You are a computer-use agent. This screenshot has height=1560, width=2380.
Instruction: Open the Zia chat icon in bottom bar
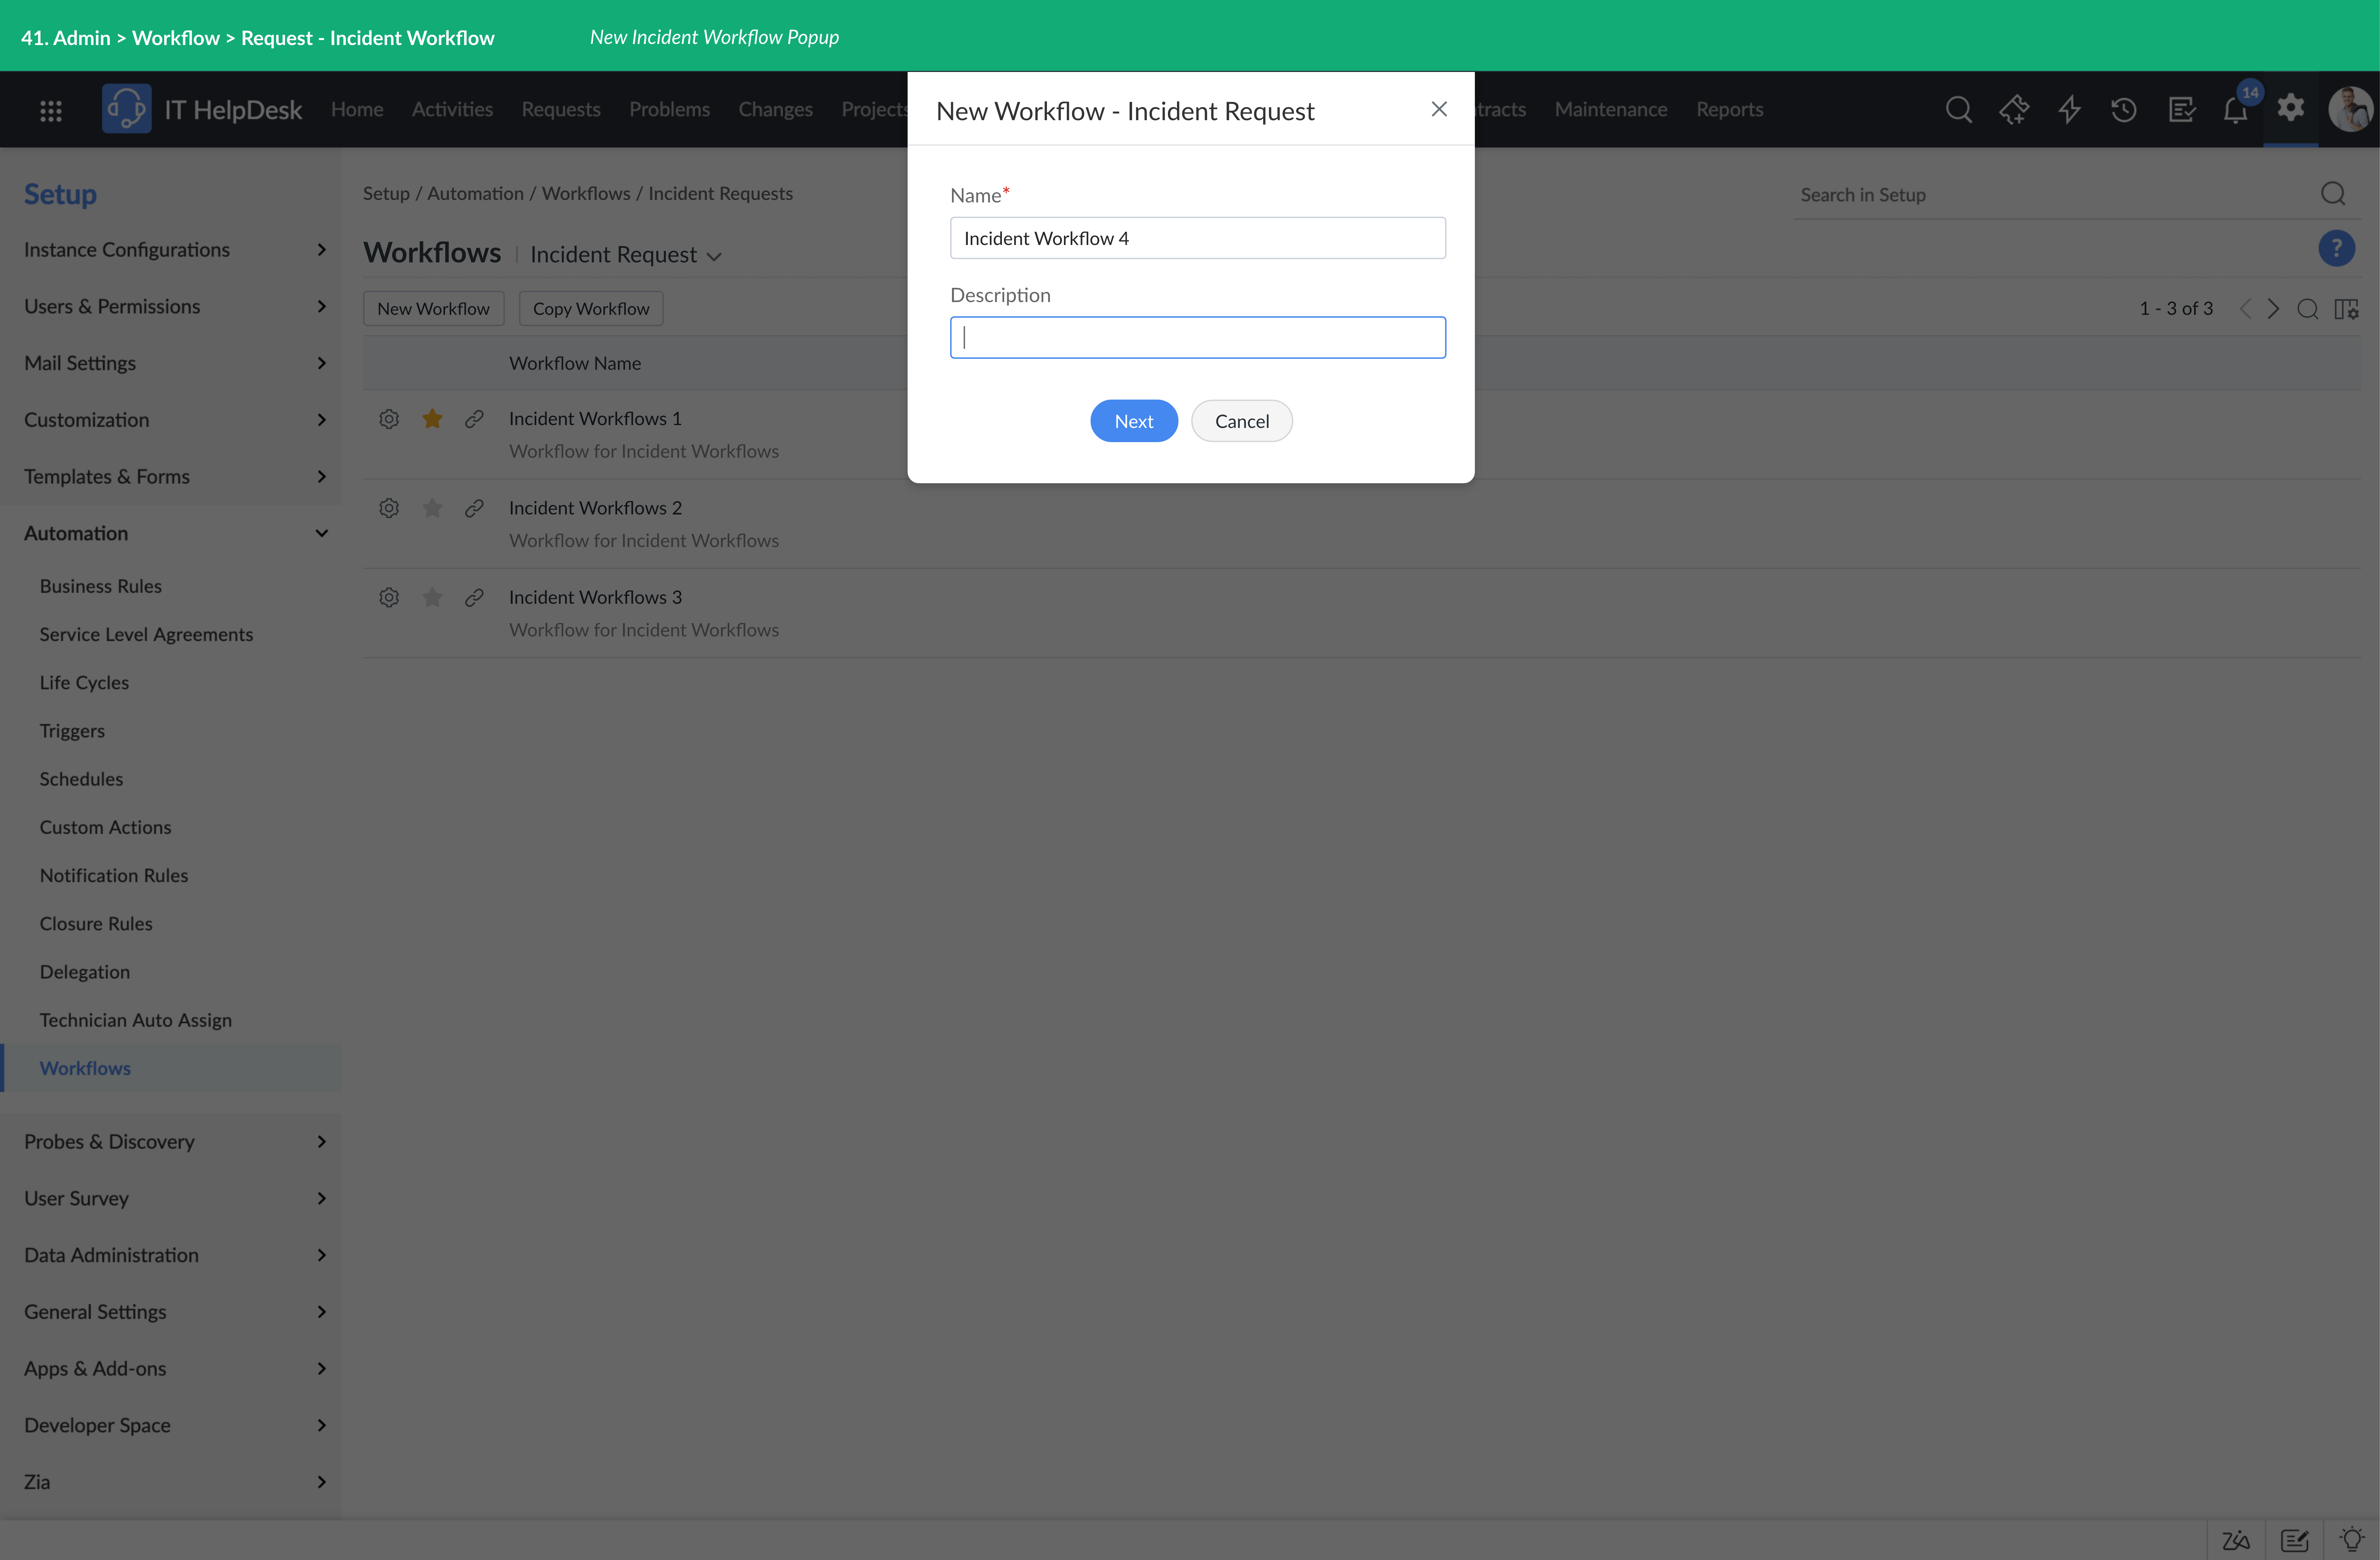[x=2236, y=1540]
